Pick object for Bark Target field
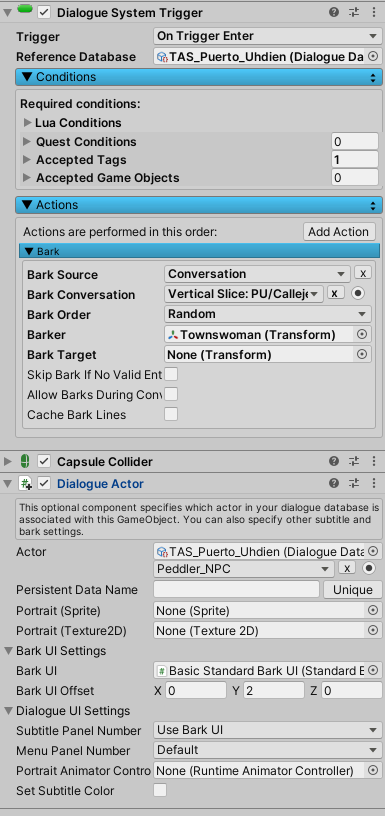The height and width of the screenshot is (816, 385). [x=362, y=354]
